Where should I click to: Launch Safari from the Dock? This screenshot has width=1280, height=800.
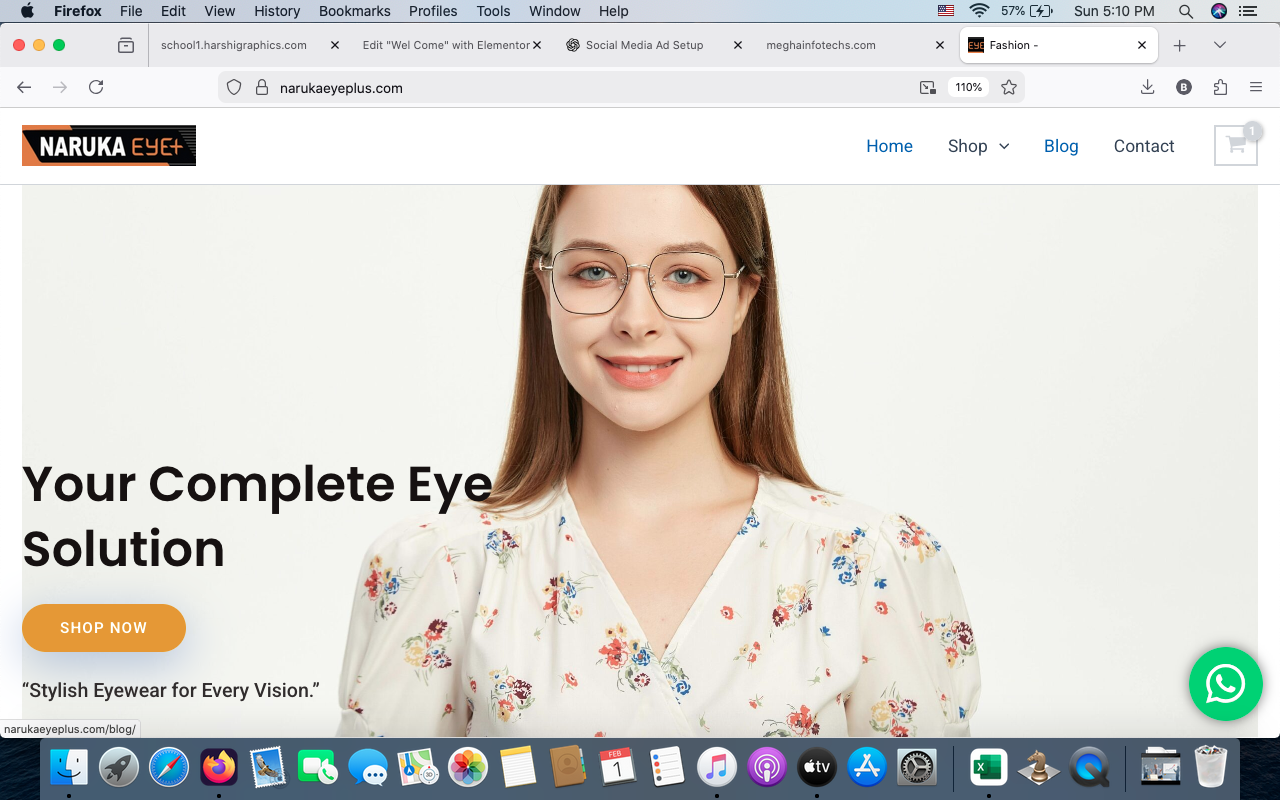[x=169, y=768]
